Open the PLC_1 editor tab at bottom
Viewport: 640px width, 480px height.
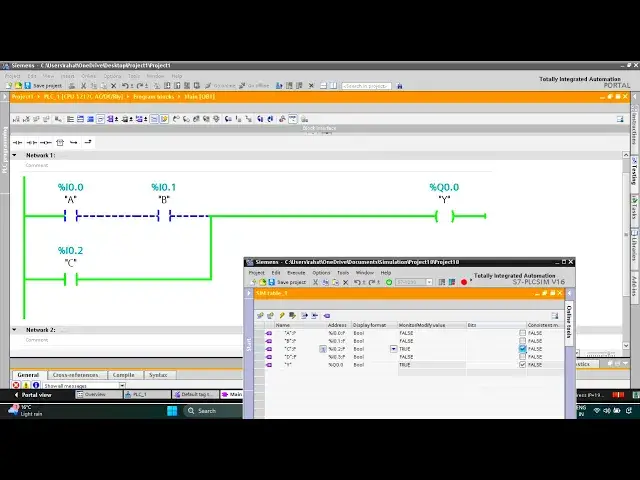[147, 395]
